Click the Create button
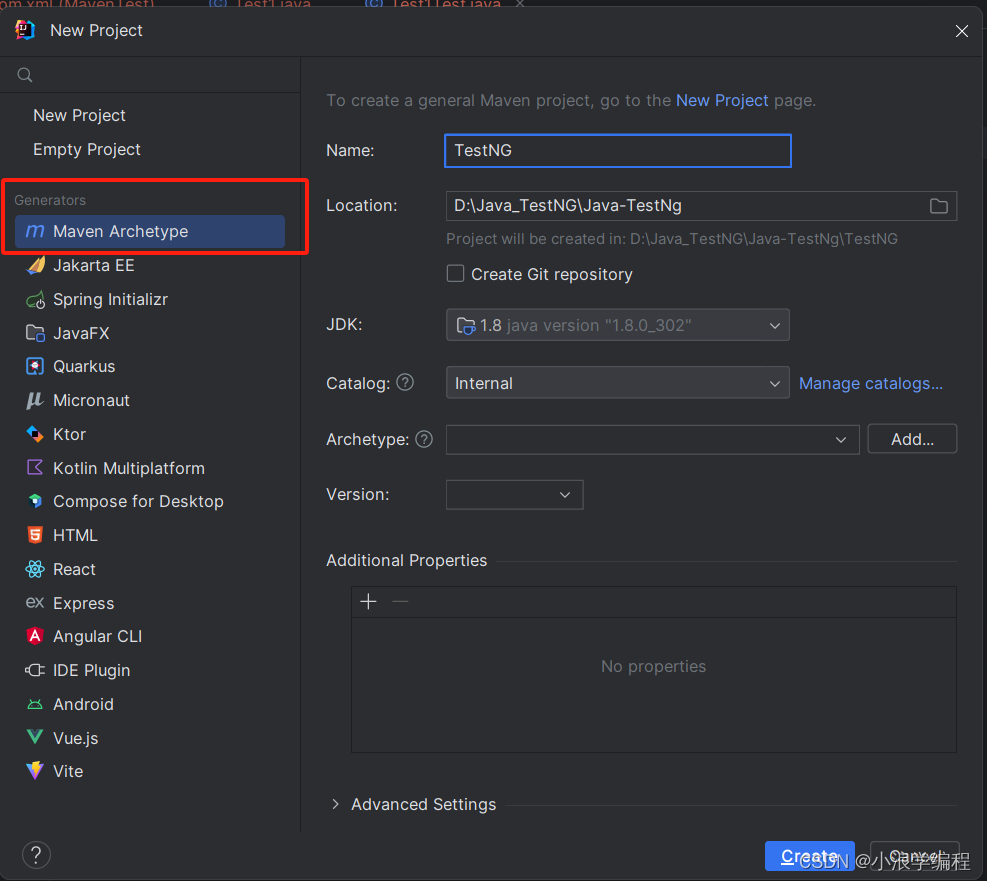Viewport: 987px width, 881px height. 809,856
